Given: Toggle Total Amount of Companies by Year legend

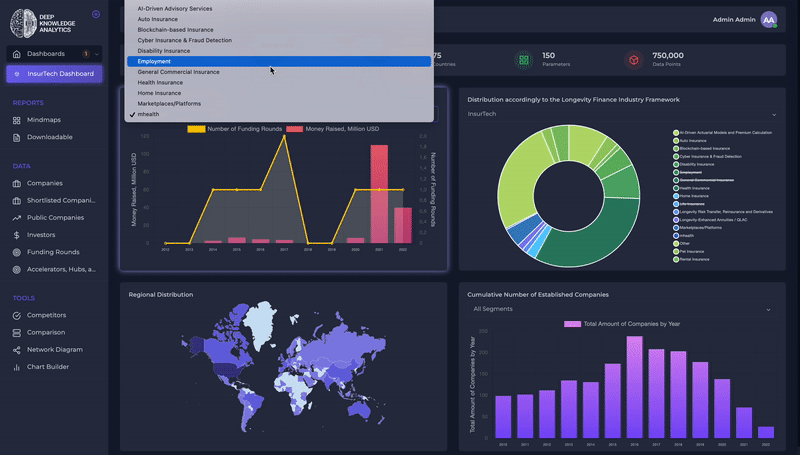Looking at the screenshot, I should click(621, 324).
